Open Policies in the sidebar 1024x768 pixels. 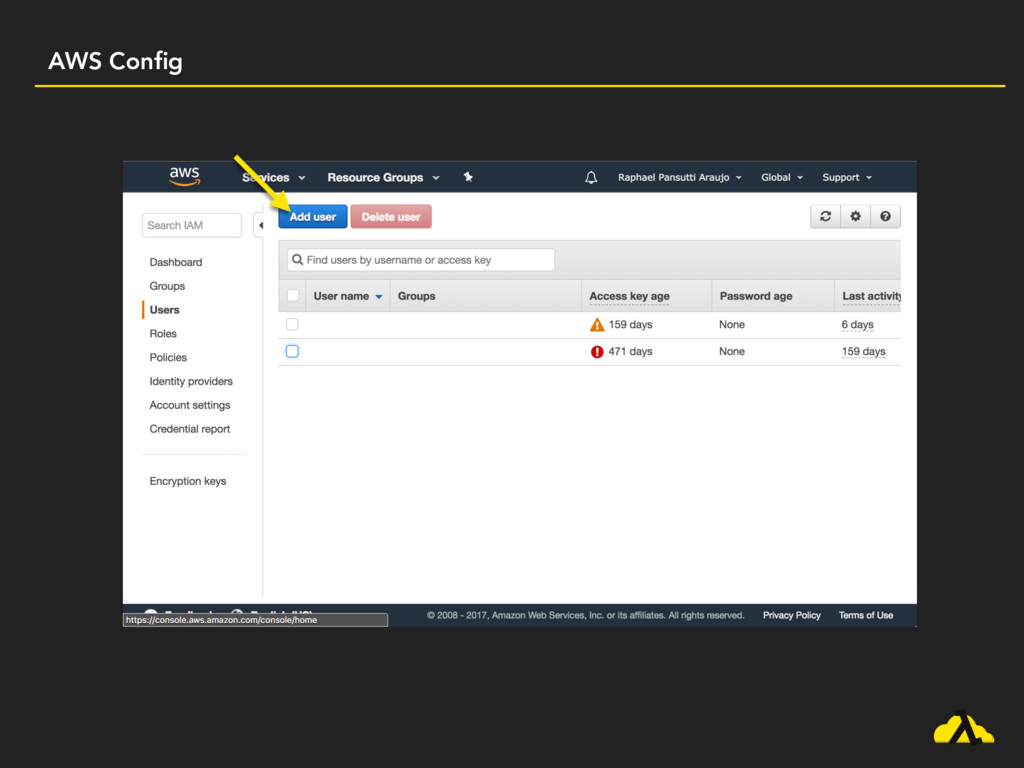click(168, 358)
